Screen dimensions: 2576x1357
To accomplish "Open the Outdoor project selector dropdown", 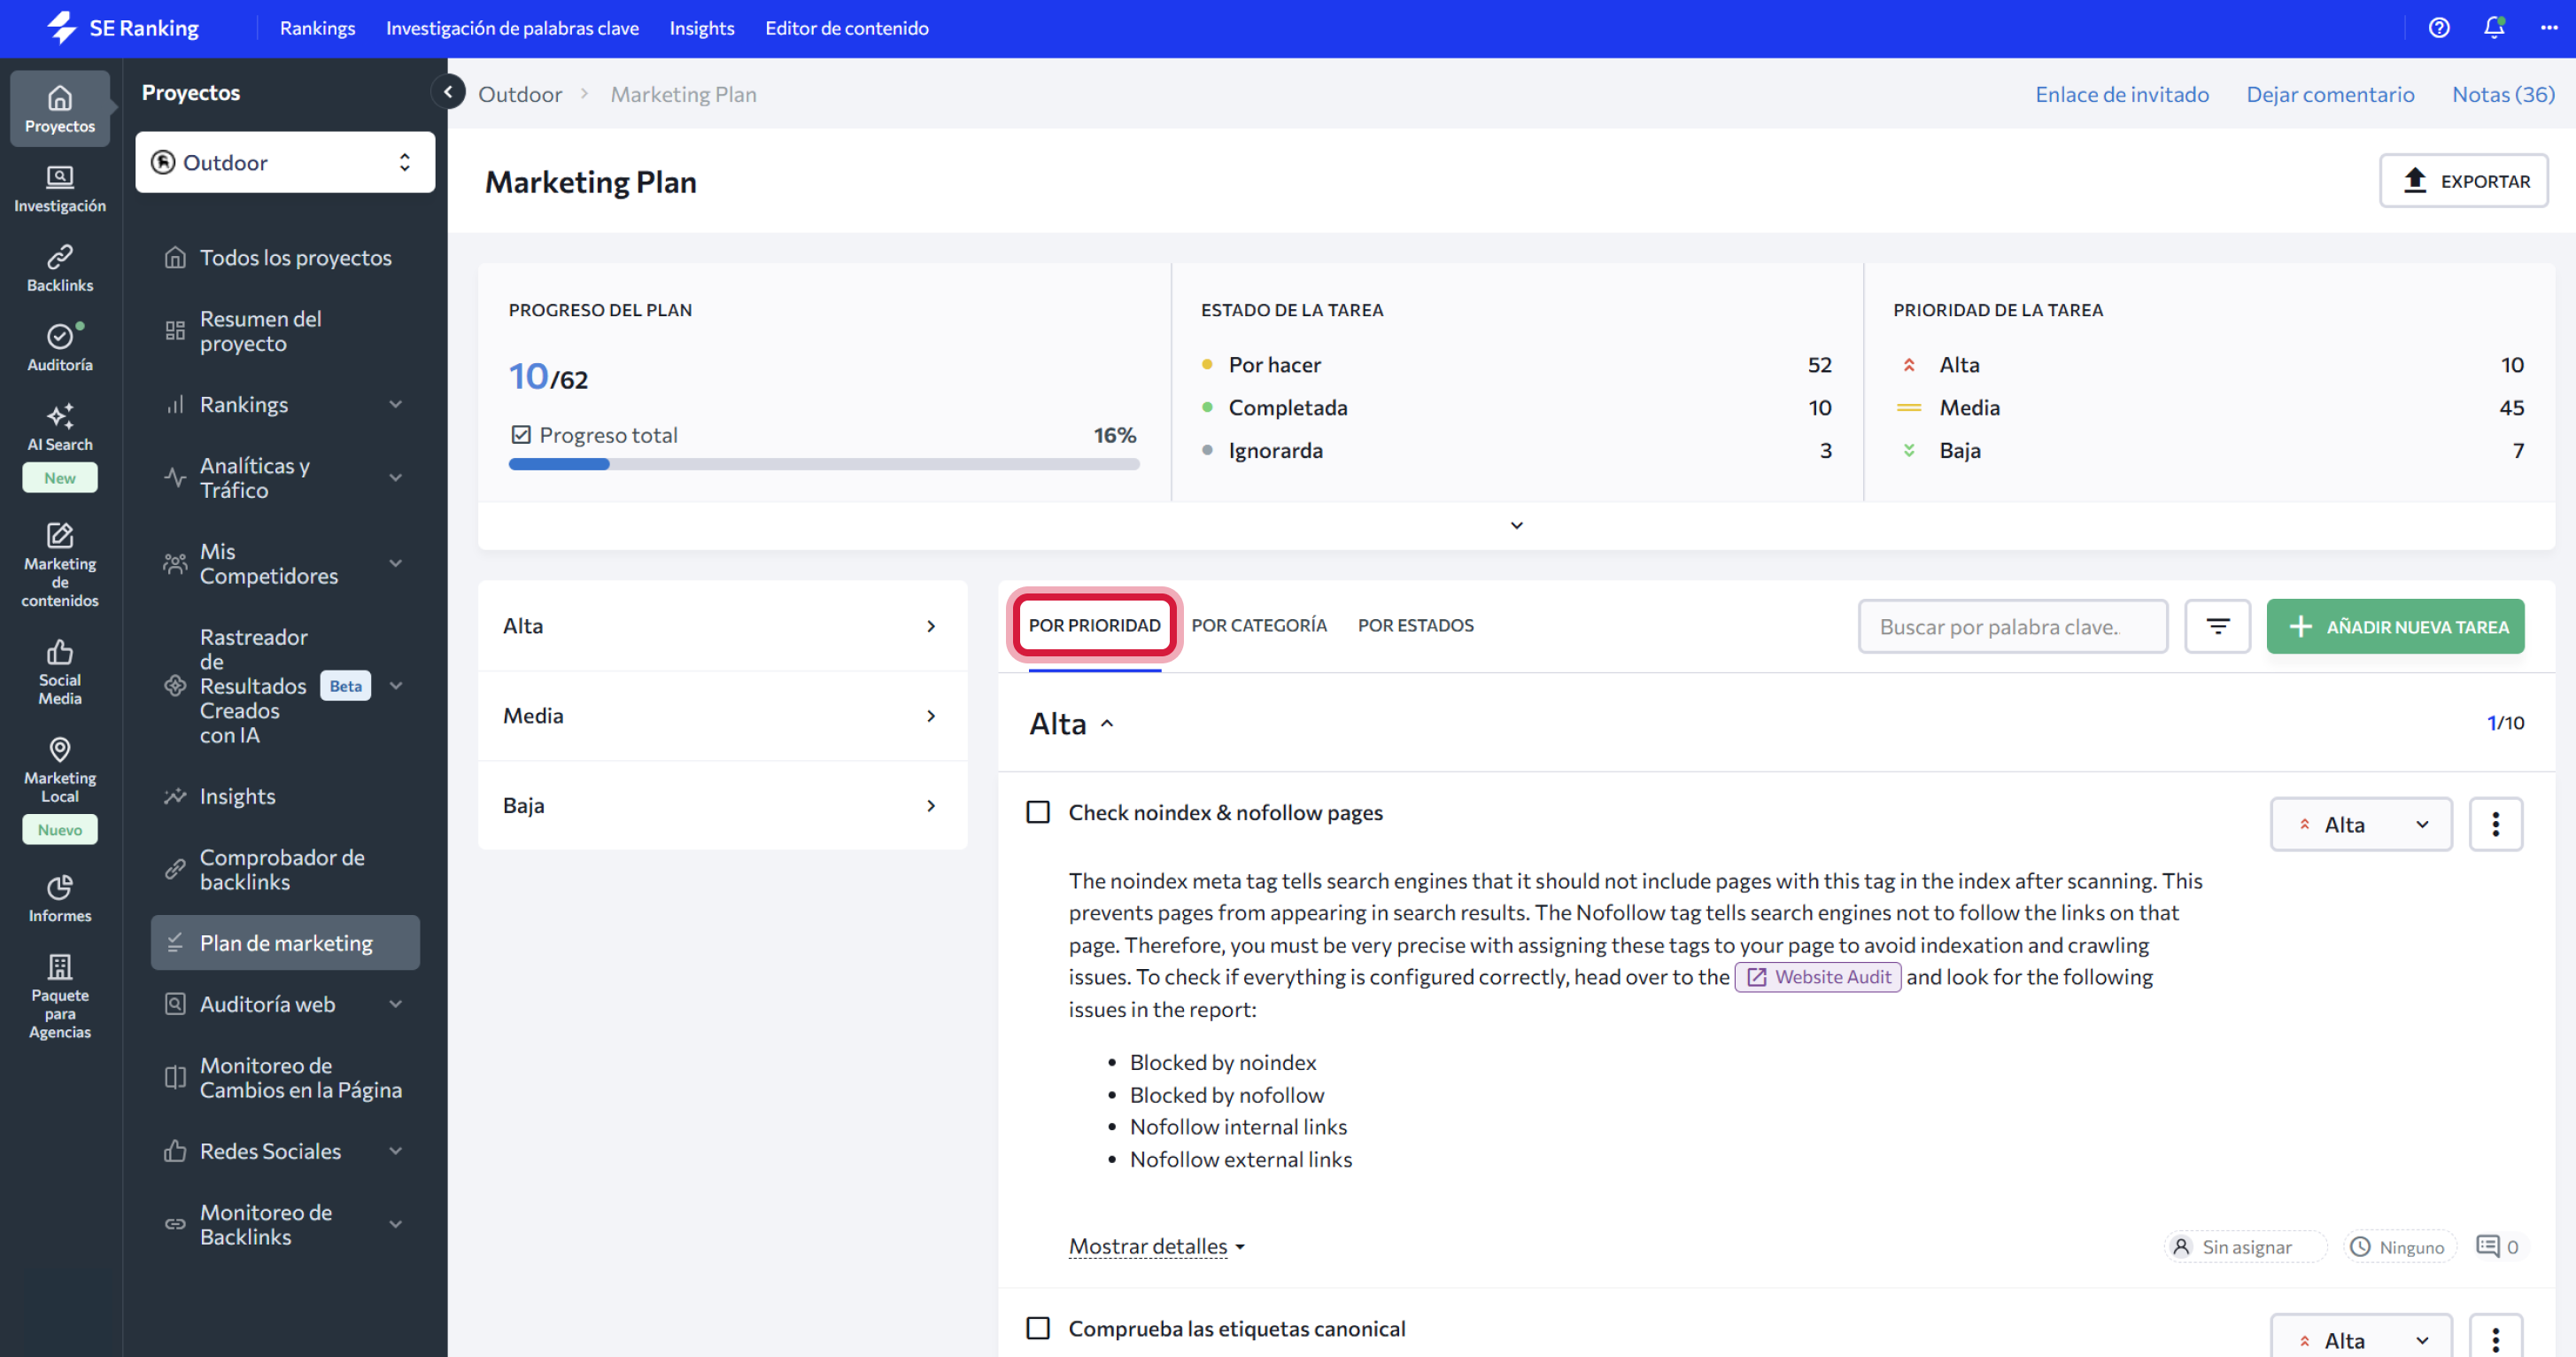I will pos(285,162).
